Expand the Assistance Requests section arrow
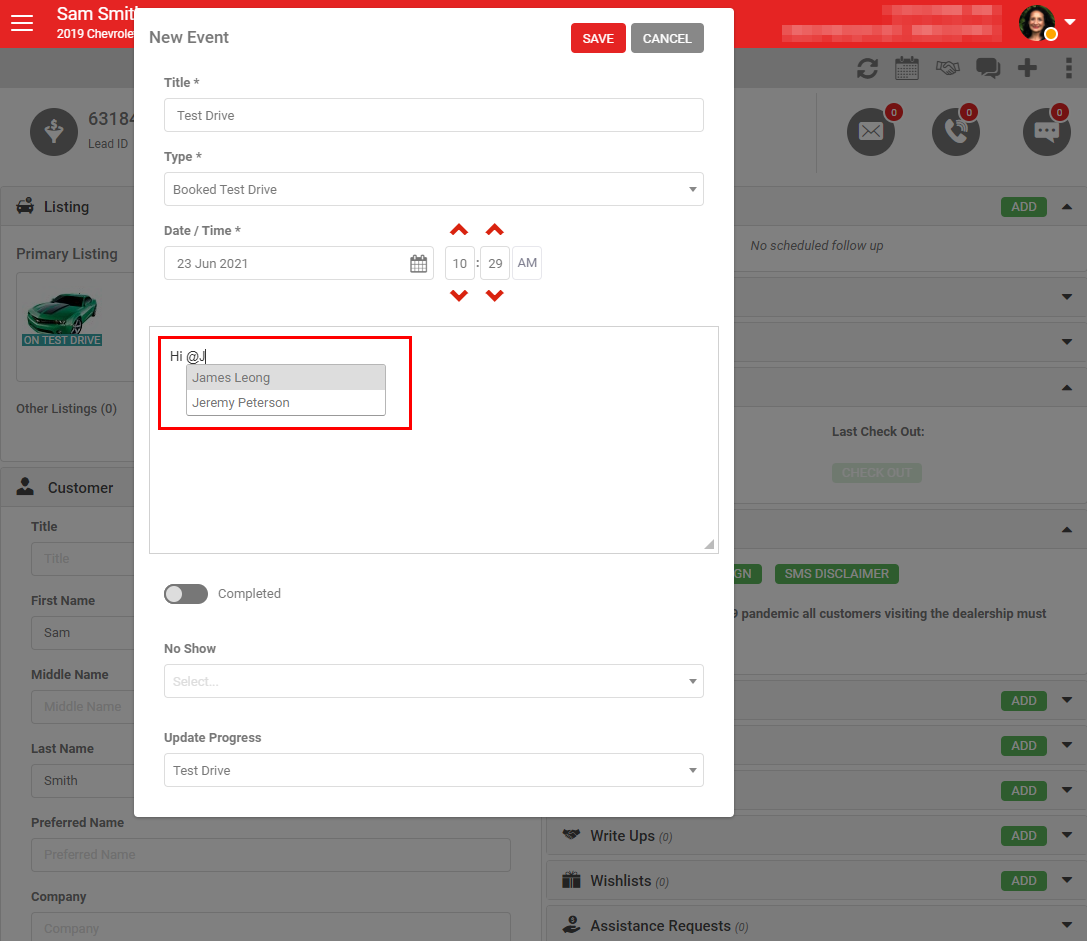The height and width of the screenshot is (941, 1087). tap(1067, 925)
